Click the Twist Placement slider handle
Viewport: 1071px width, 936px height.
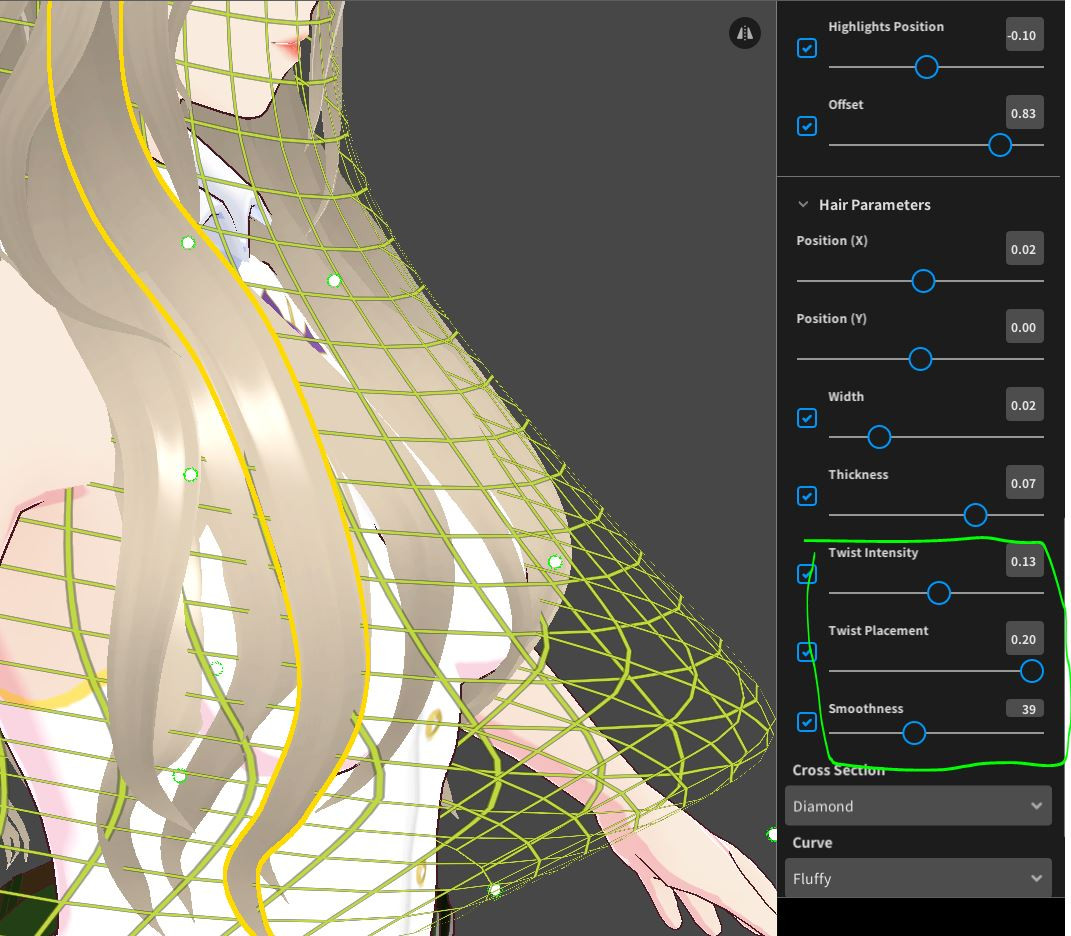[x=1031, y=670]
